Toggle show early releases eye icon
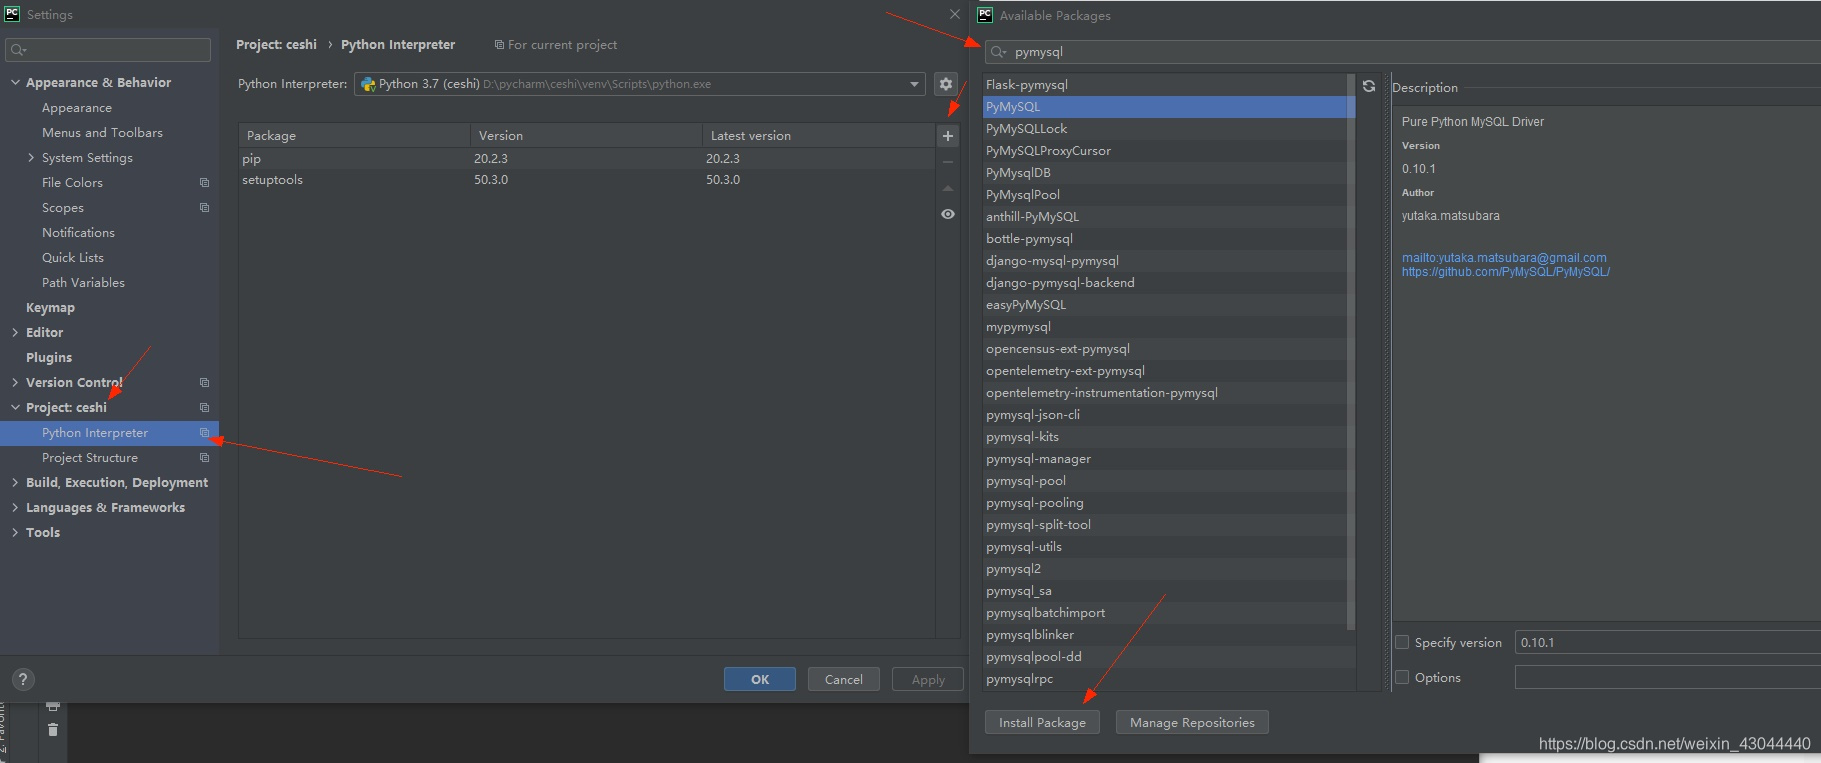1821x763 pixels. click(948, 214)
